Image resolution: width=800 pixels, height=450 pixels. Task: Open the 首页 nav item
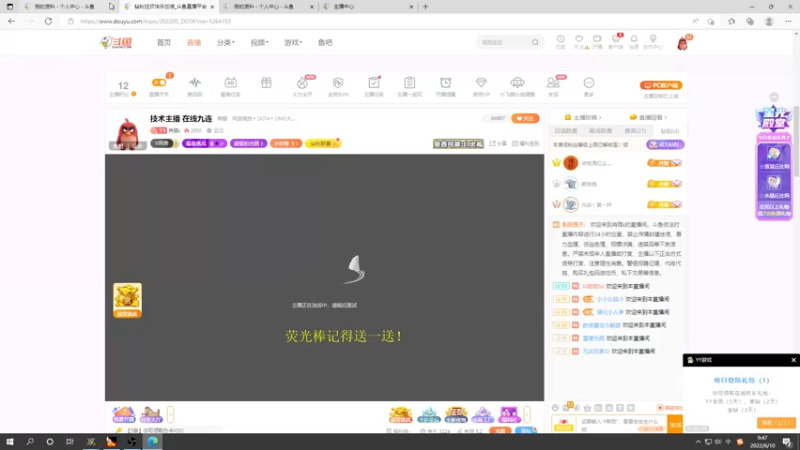[164, 42]
